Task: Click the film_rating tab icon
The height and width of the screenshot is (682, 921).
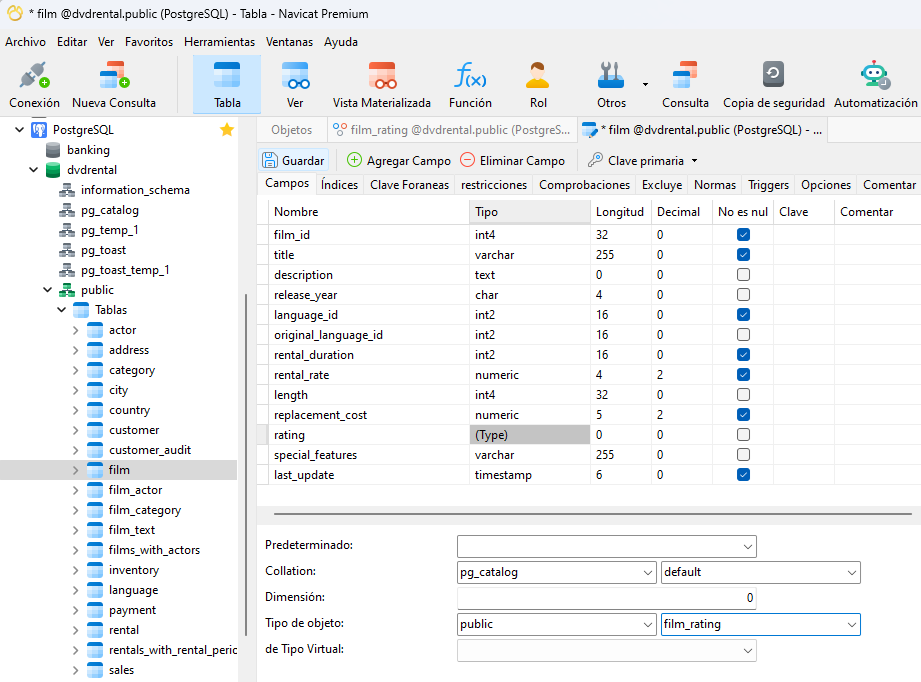Action: [340, 129]
